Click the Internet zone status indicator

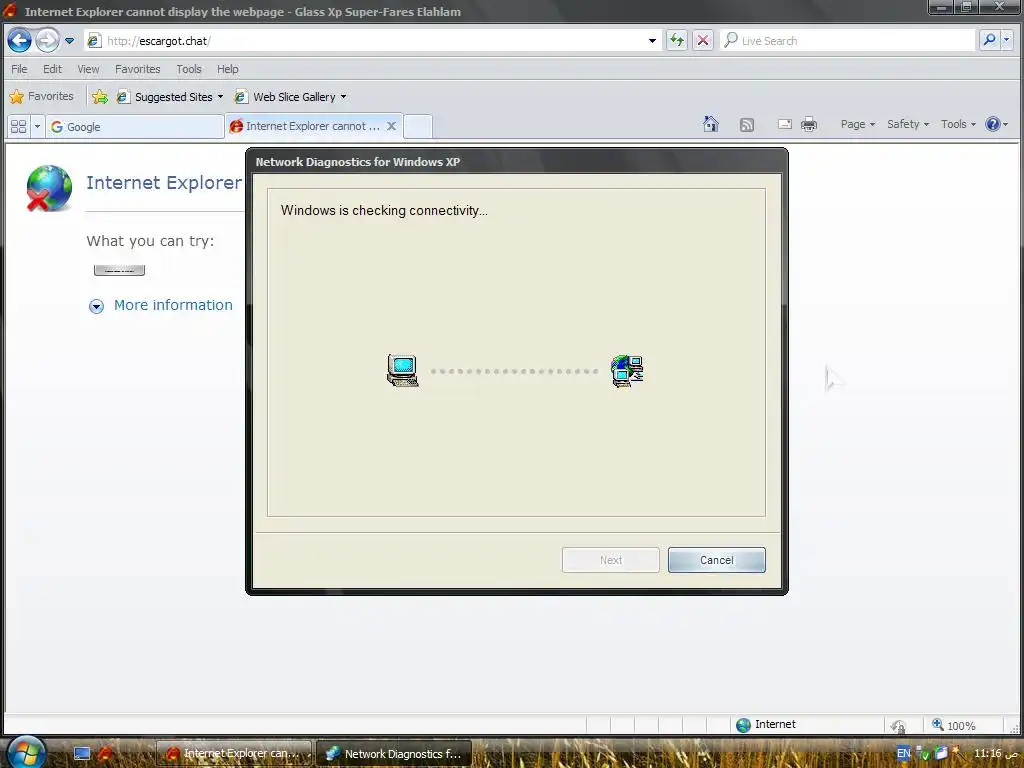pyautogui.click(x=765, y=724)
